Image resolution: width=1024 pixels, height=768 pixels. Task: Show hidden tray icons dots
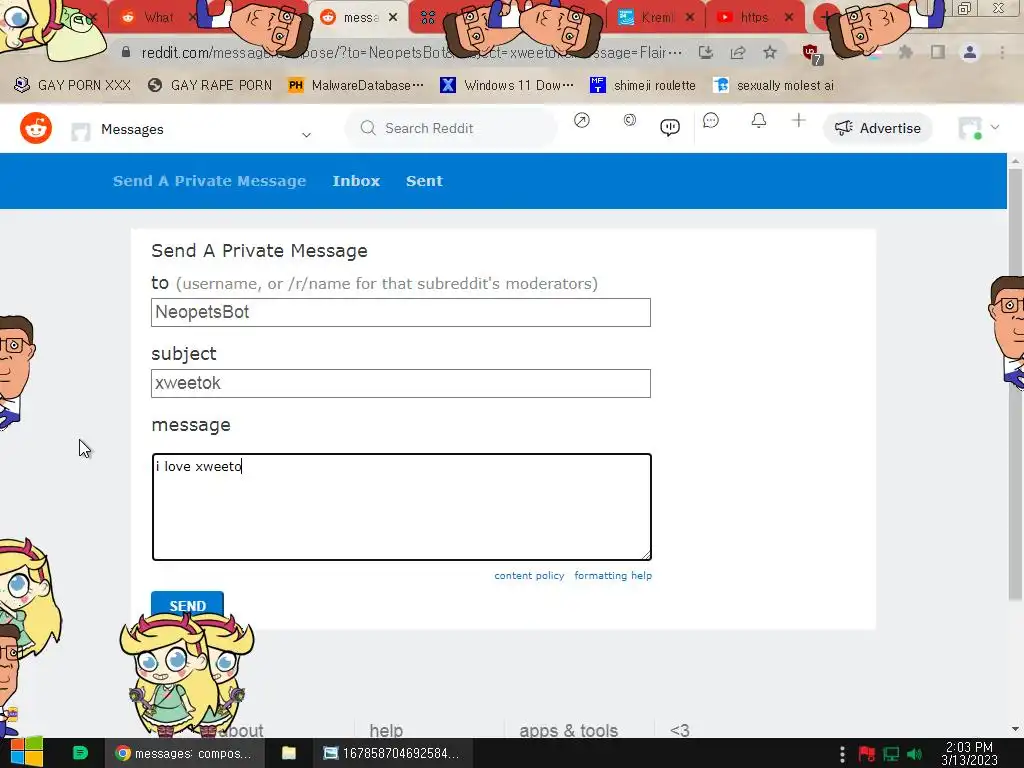tap(842, 754)
